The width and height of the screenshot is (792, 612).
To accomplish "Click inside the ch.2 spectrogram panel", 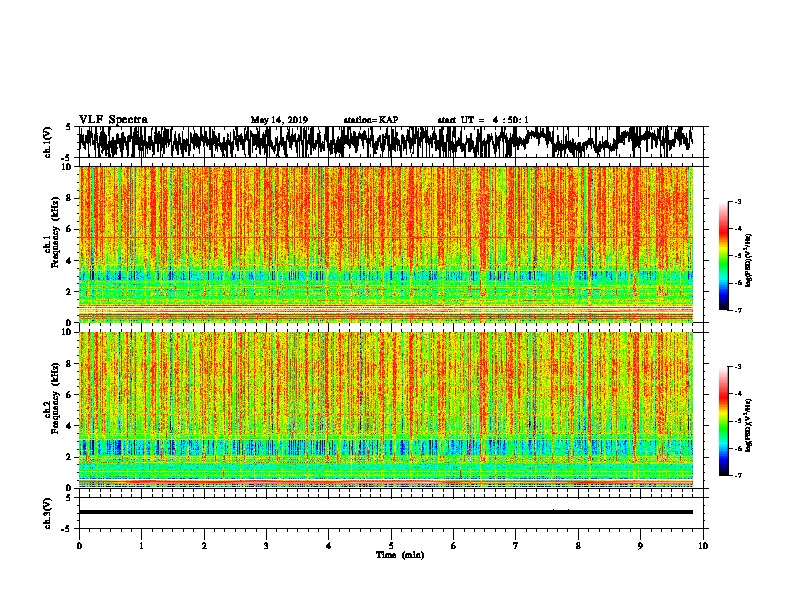I will [x=385, y=410].
